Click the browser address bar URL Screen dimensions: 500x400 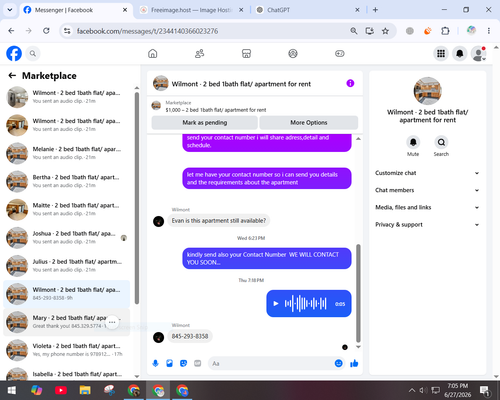coord(147,31)
